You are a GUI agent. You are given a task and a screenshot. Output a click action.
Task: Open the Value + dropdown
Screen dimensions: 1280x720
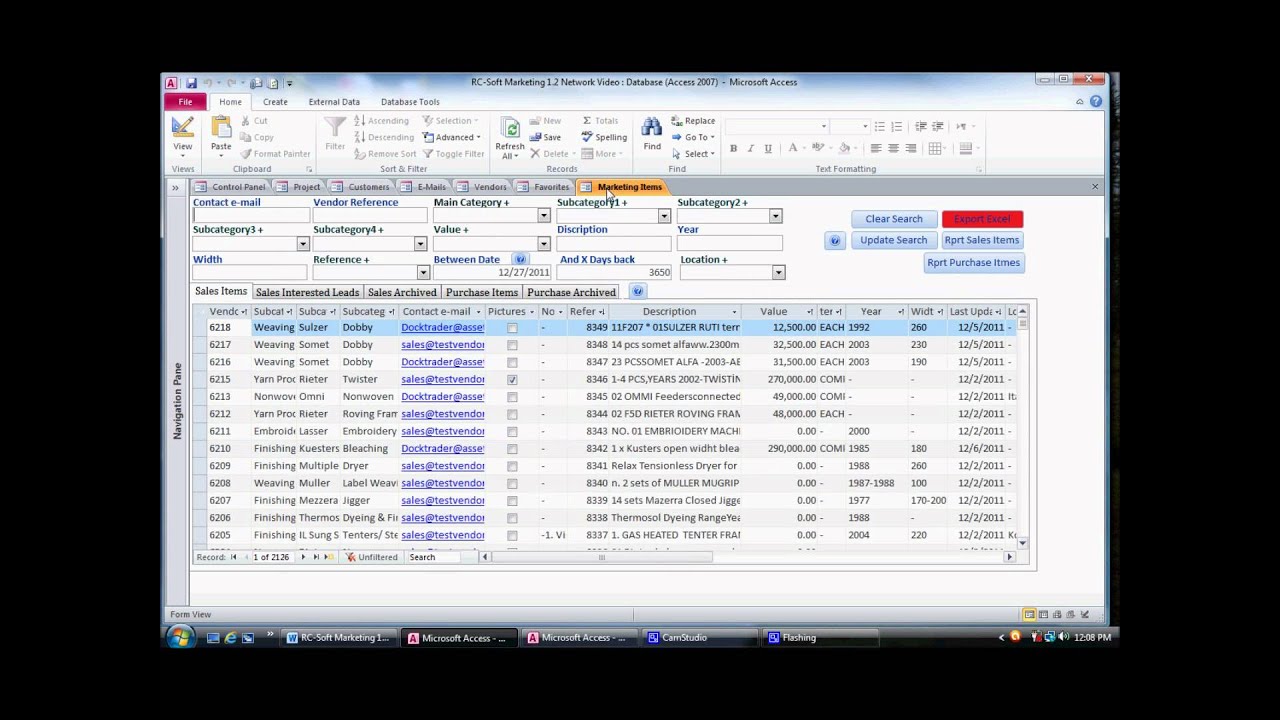[543, 244]
